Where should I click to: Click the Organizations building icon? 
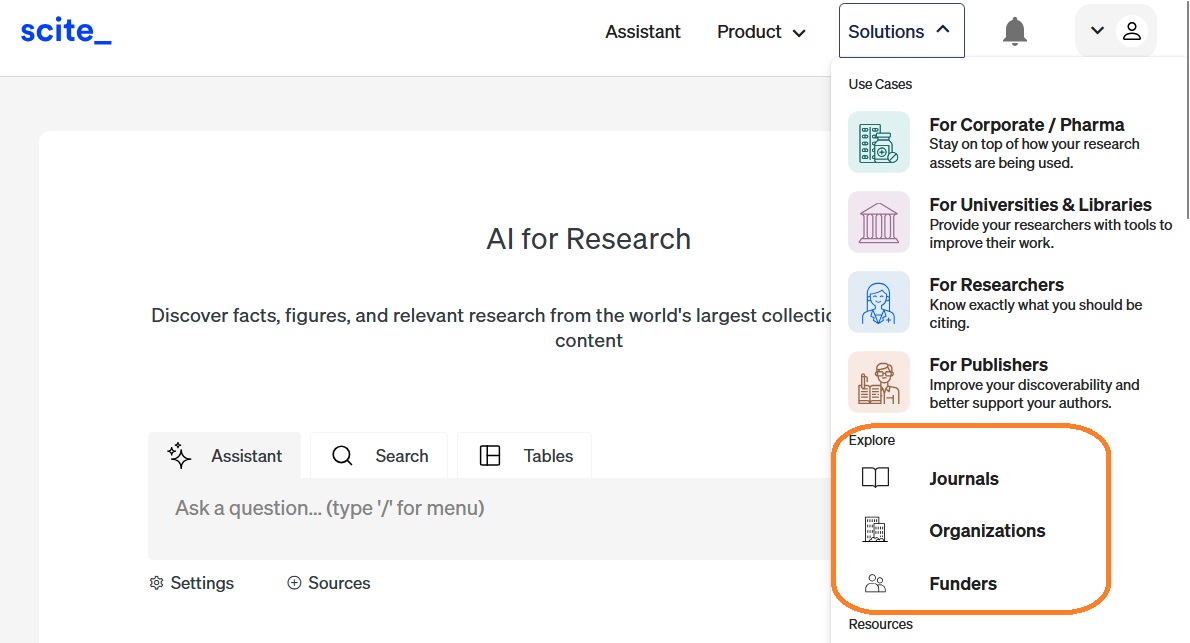[875, 531]
